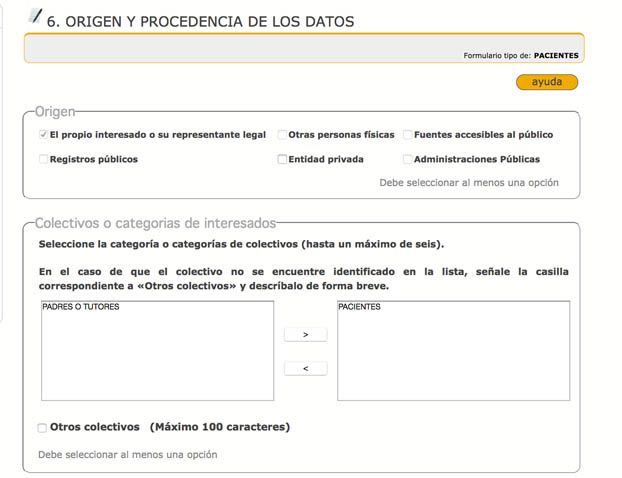Click the ORIGEN Y PROCEDENCIA DE LOS DATOS heading
The image size is (622, 478).
click(x=200, y=21)
